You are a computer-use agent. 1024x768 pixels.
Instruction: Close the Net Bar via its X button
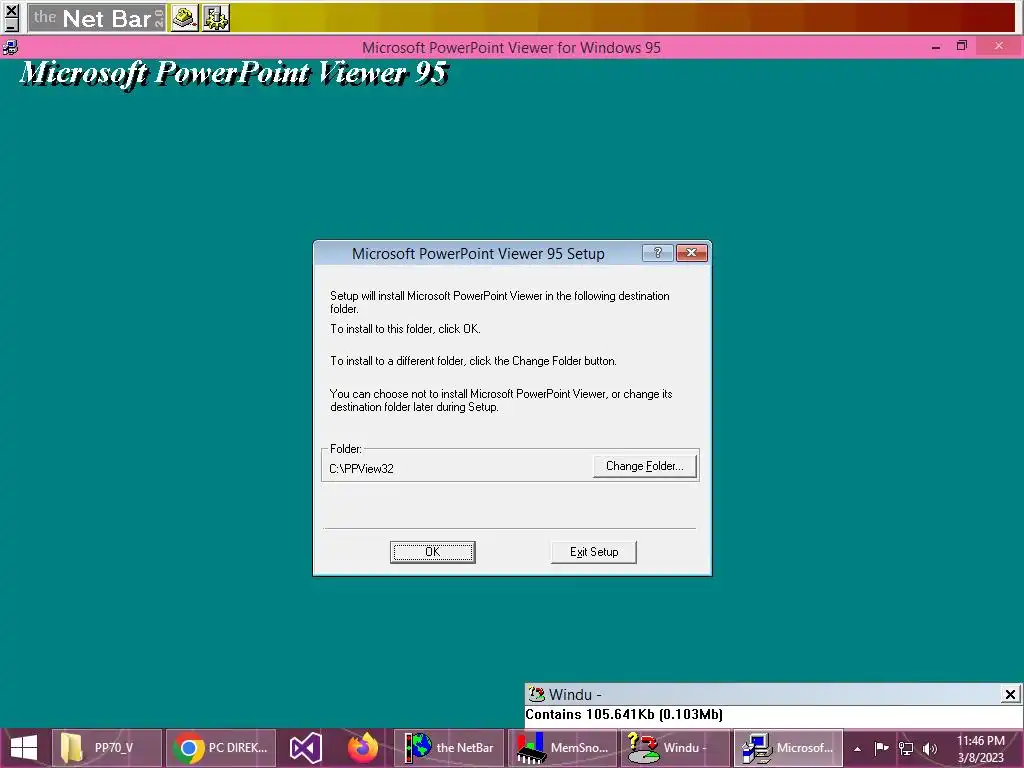11,10
